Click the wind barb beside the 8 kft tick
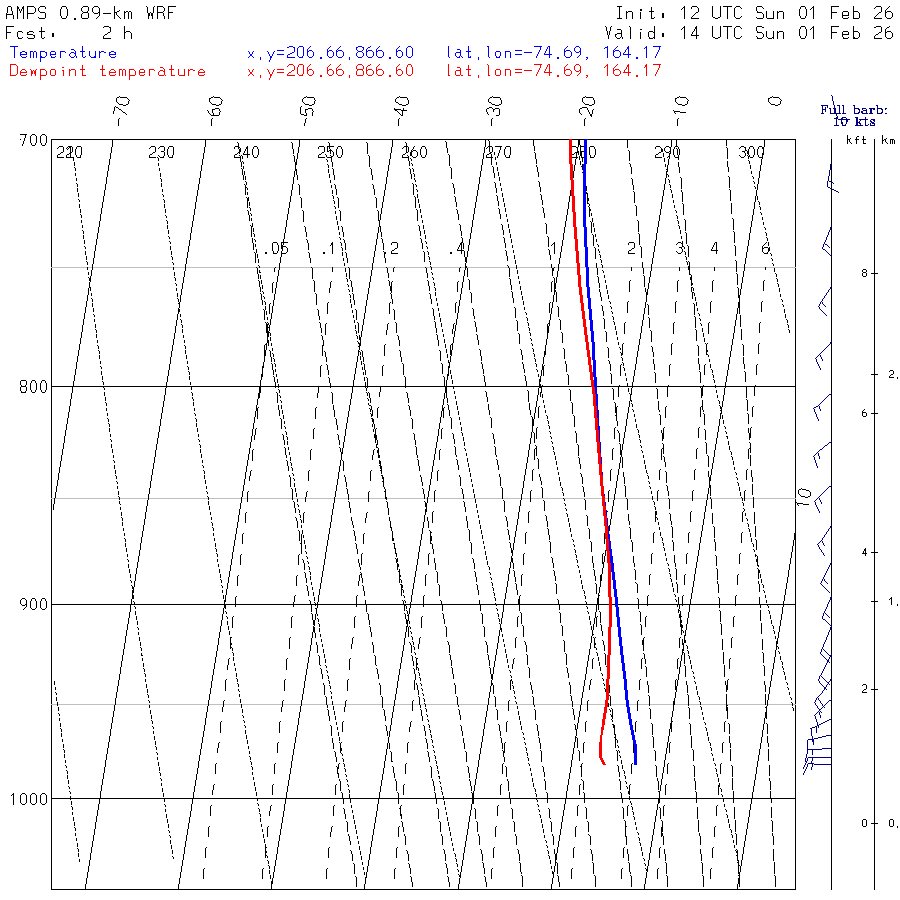The width and height of the screenshot is (900, 900). point(826,300)
